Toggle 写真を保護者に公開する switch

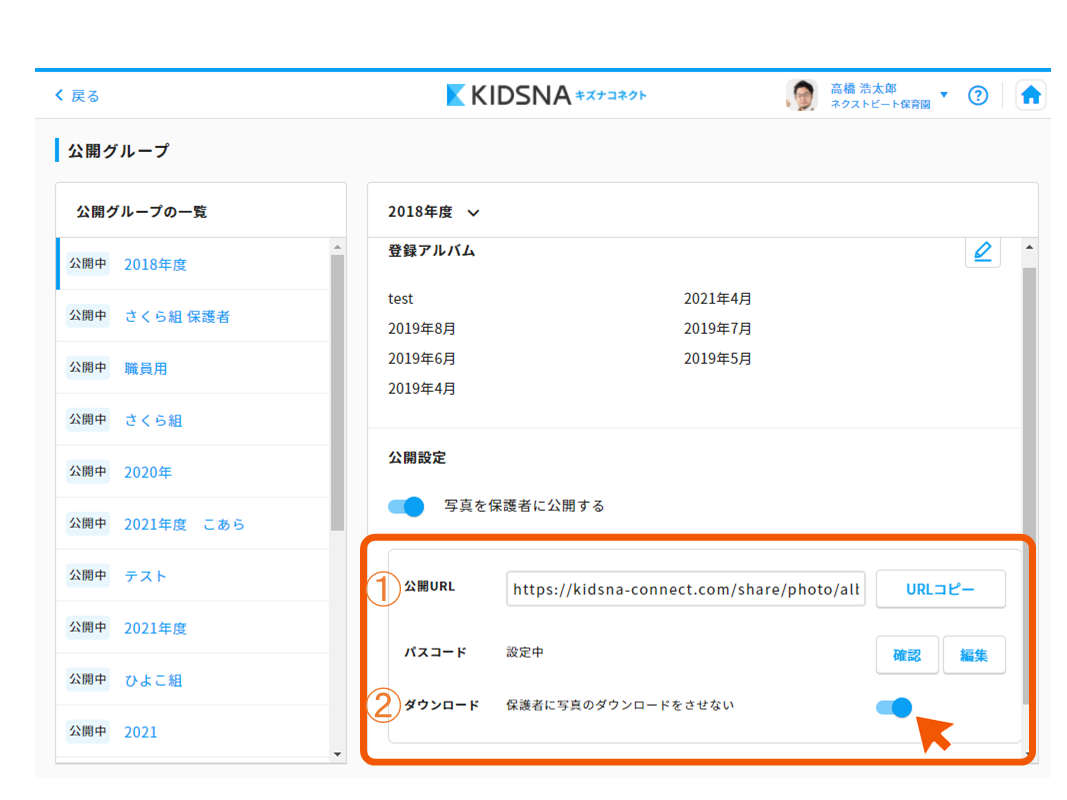tap(406, 506)
